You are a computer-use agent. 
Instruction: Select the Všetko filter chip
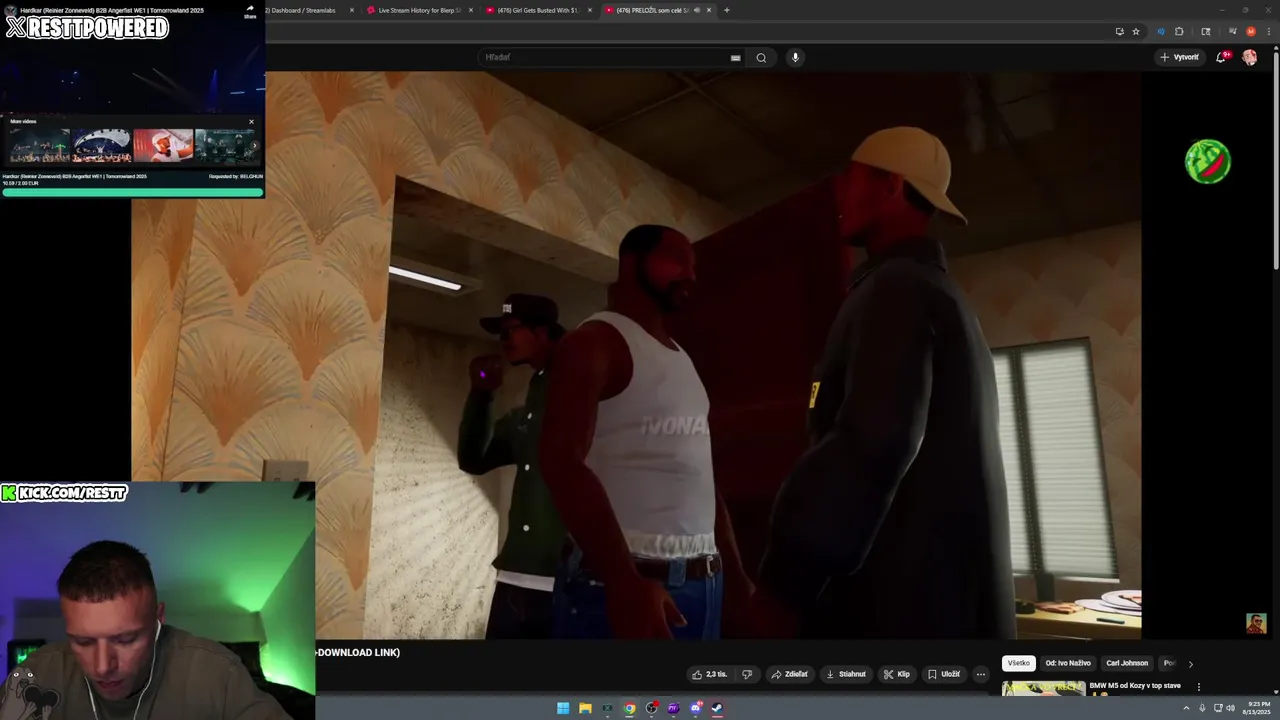(x=1018, y=663)
